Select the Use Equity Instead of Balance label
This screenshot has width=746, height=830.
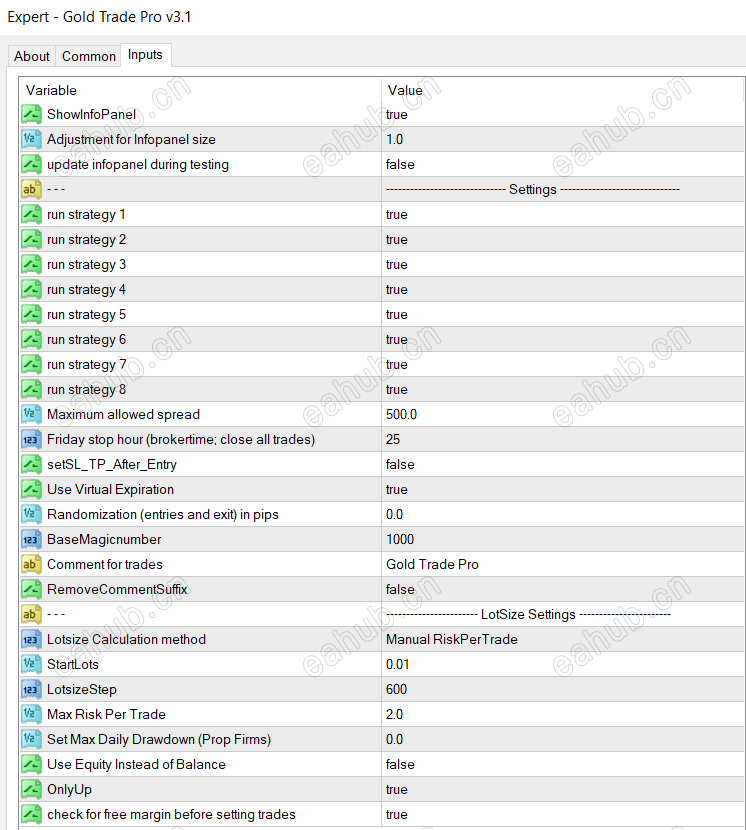(x=136, y=764)
